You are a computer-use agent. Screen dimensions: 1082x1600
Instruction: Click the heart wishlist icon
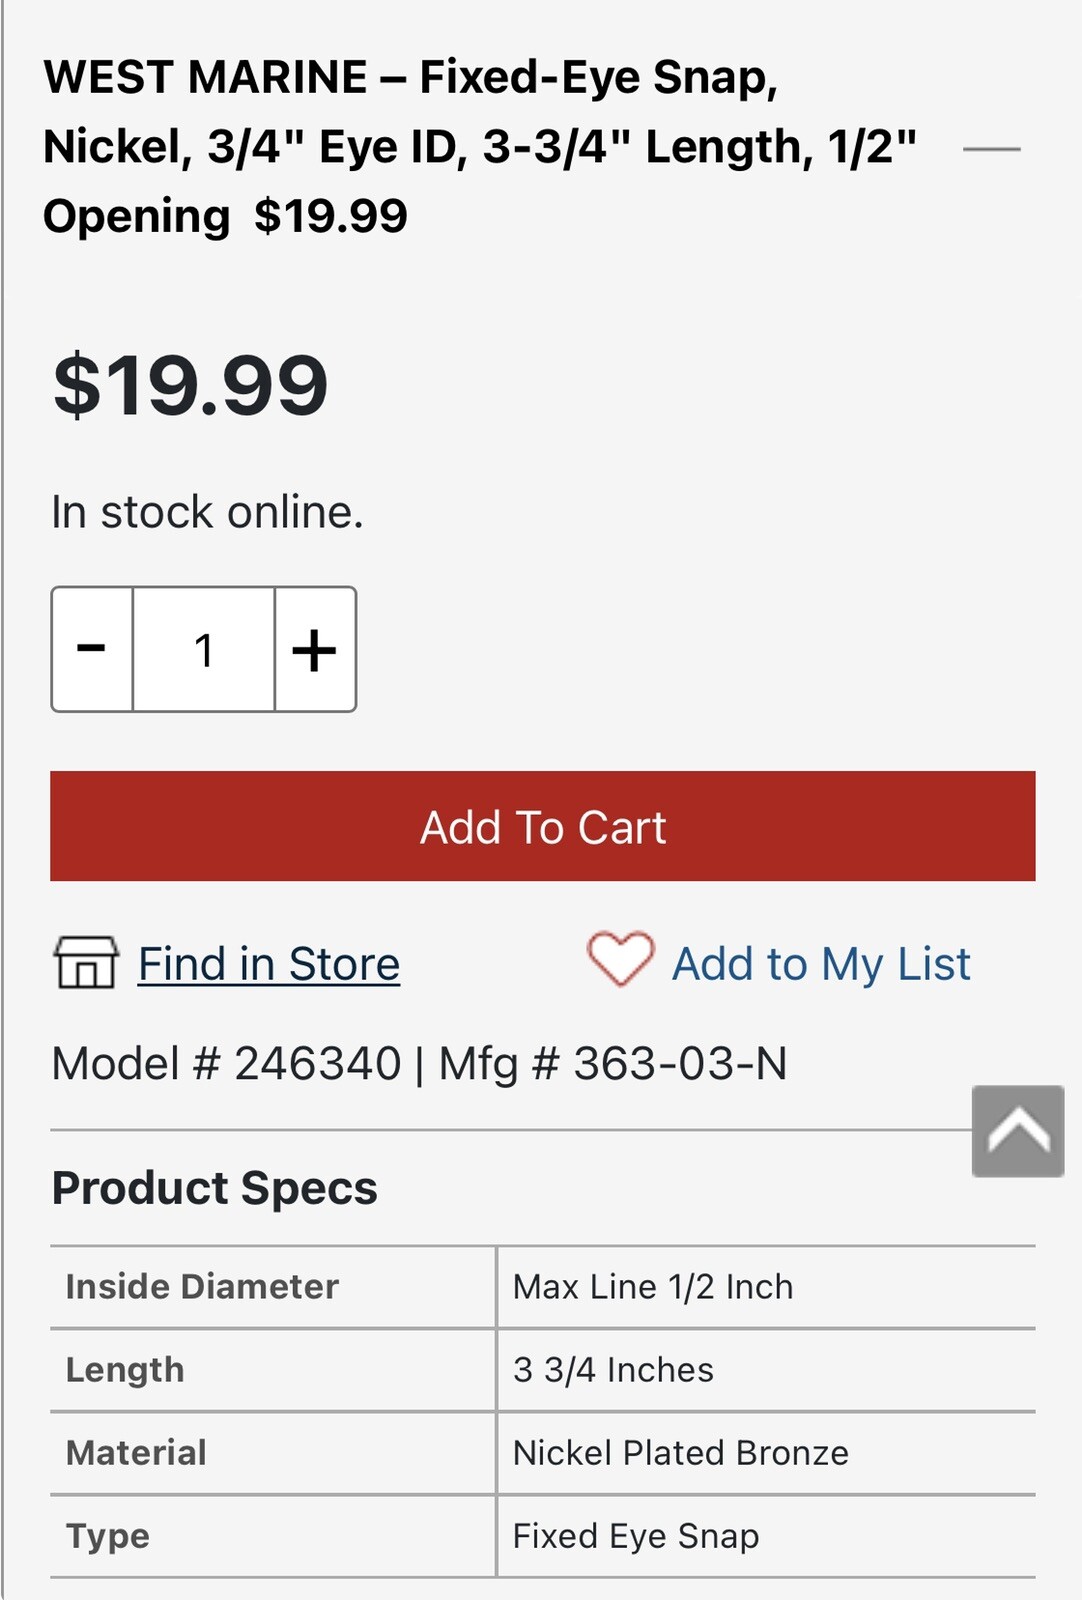pos(620,959)
